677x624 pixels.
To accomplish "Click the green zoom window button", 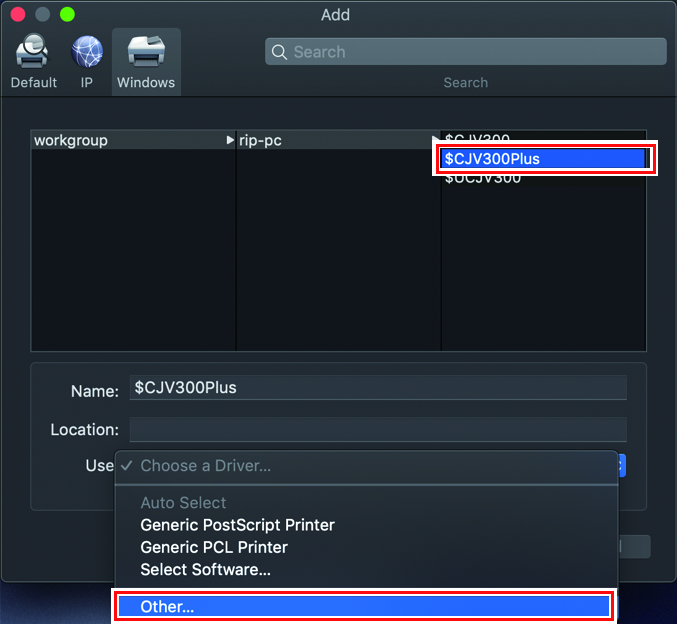I will [x=67, y=14].
